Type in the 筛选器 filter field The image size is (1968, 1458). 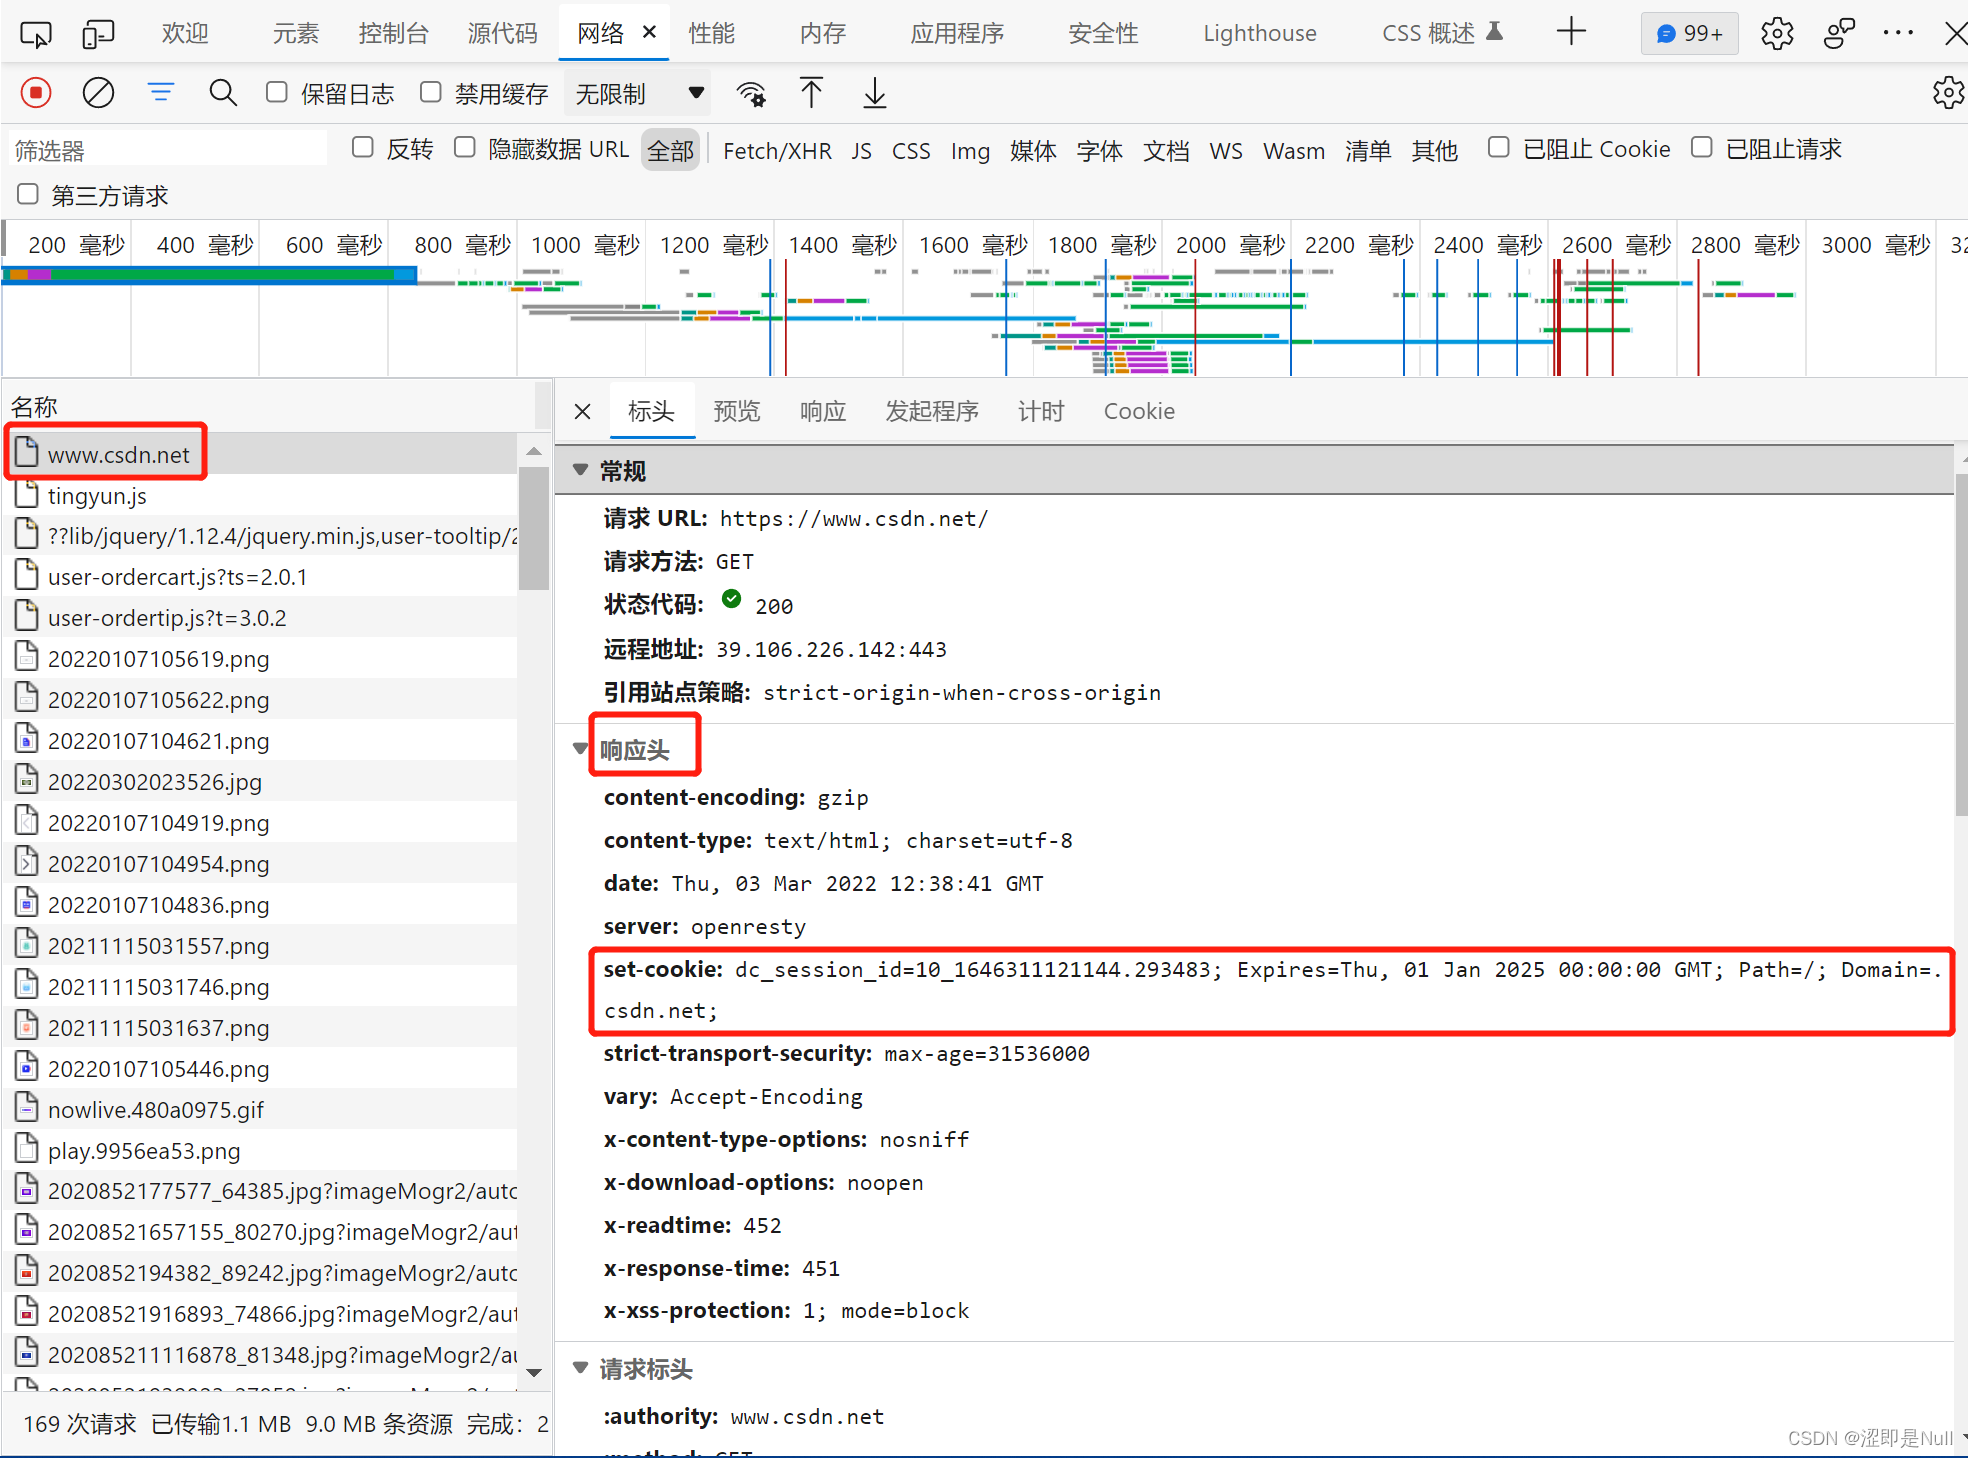pos(168,150)
